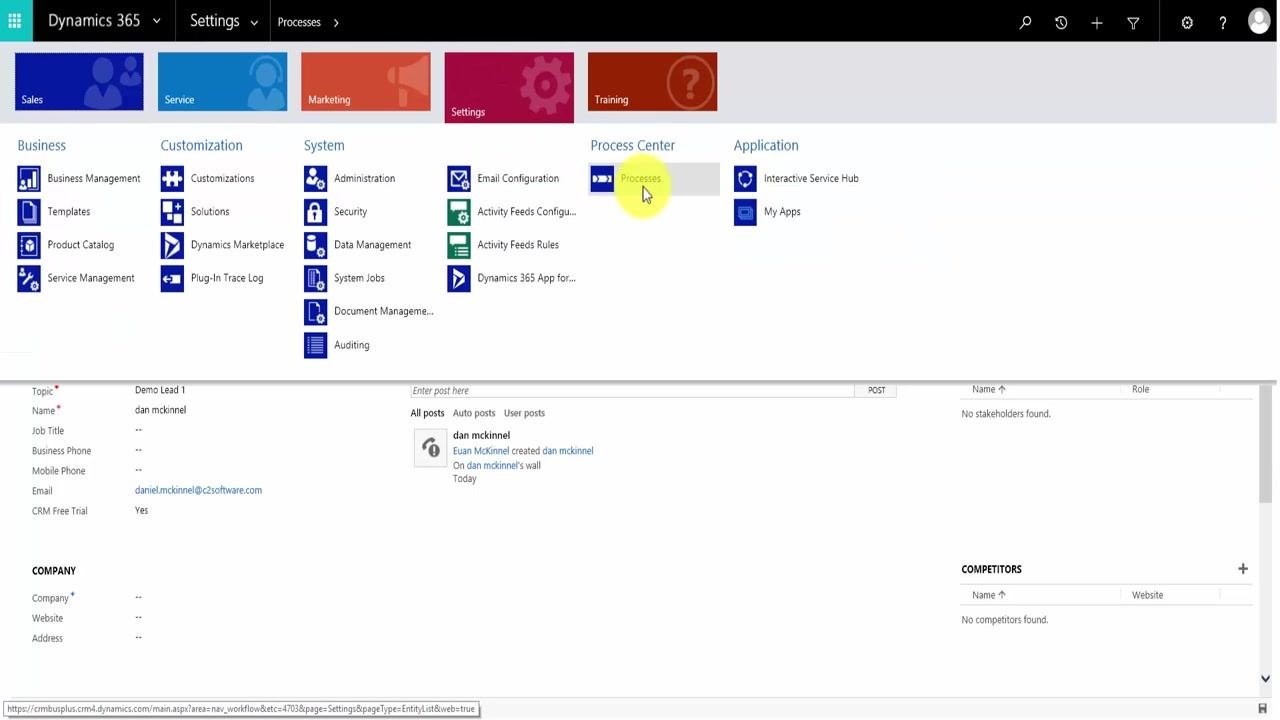Open the settings gear icon

tap(1187, 22)
